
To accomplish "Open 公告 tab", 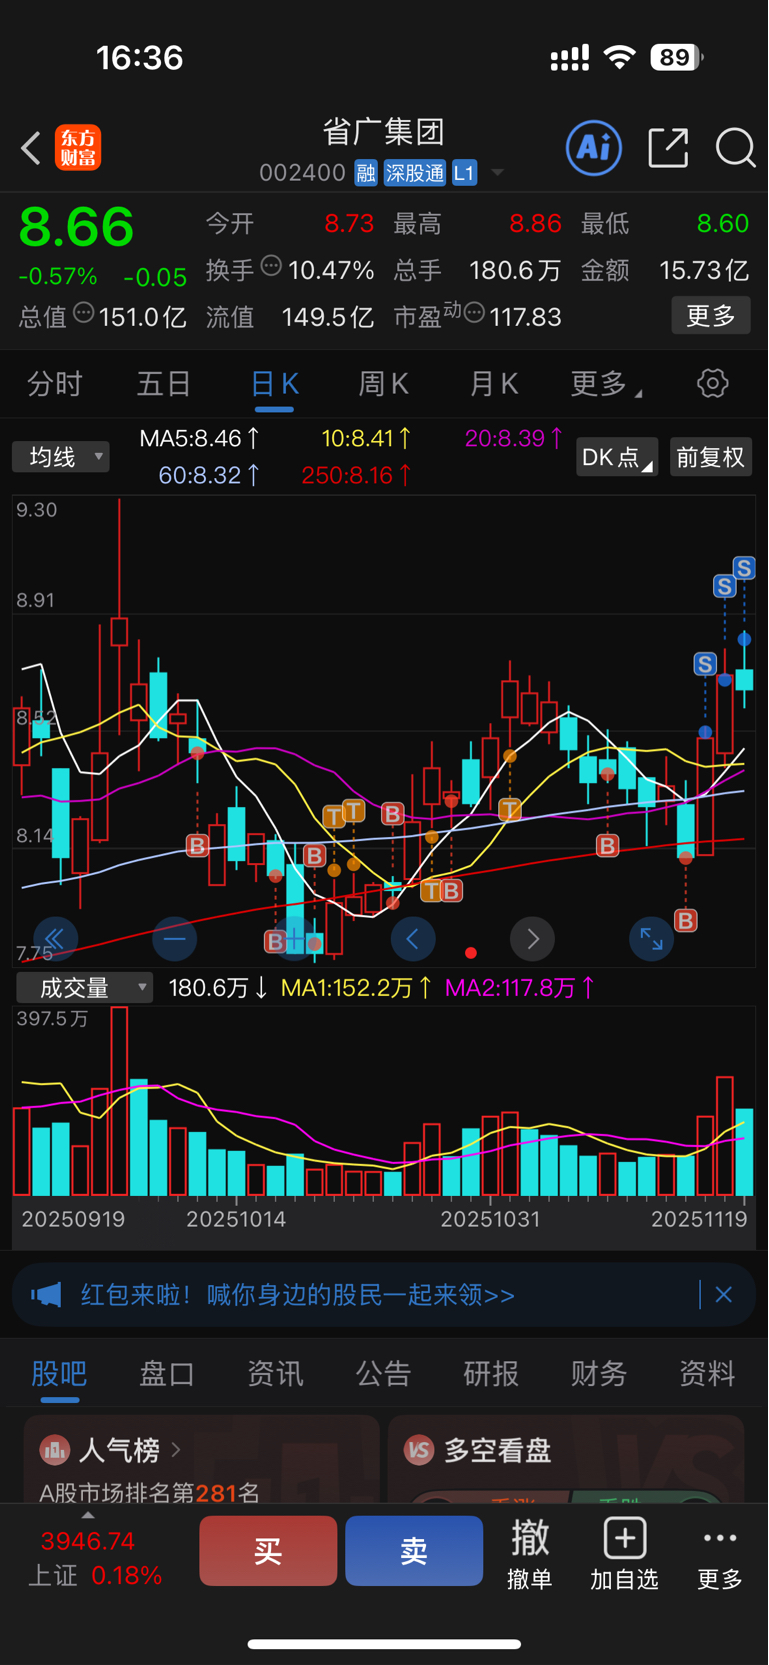I will click(x=383, y=1373).
